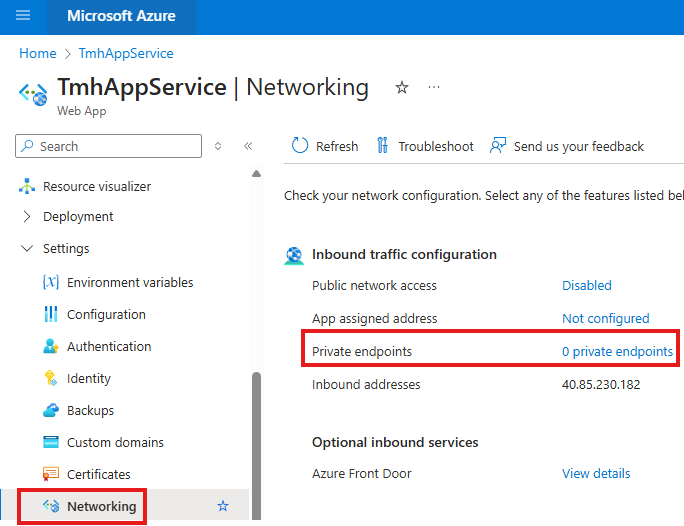Open Backups
The width and height of the screenshot is (684, 526).
click(x=90, y=410)
